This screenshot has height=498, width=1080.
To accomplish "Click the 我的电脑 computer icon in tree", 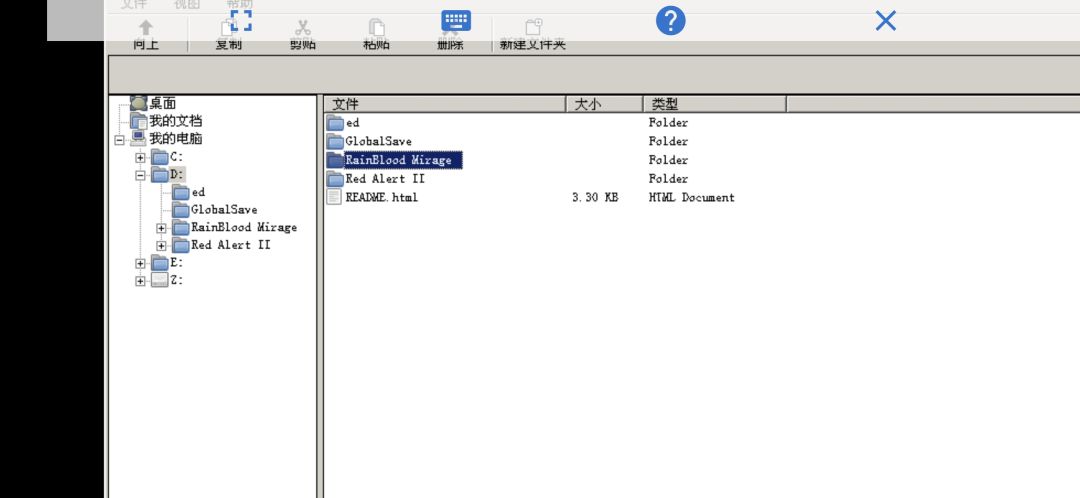I will pyautogui.click(x=138, y=138).
